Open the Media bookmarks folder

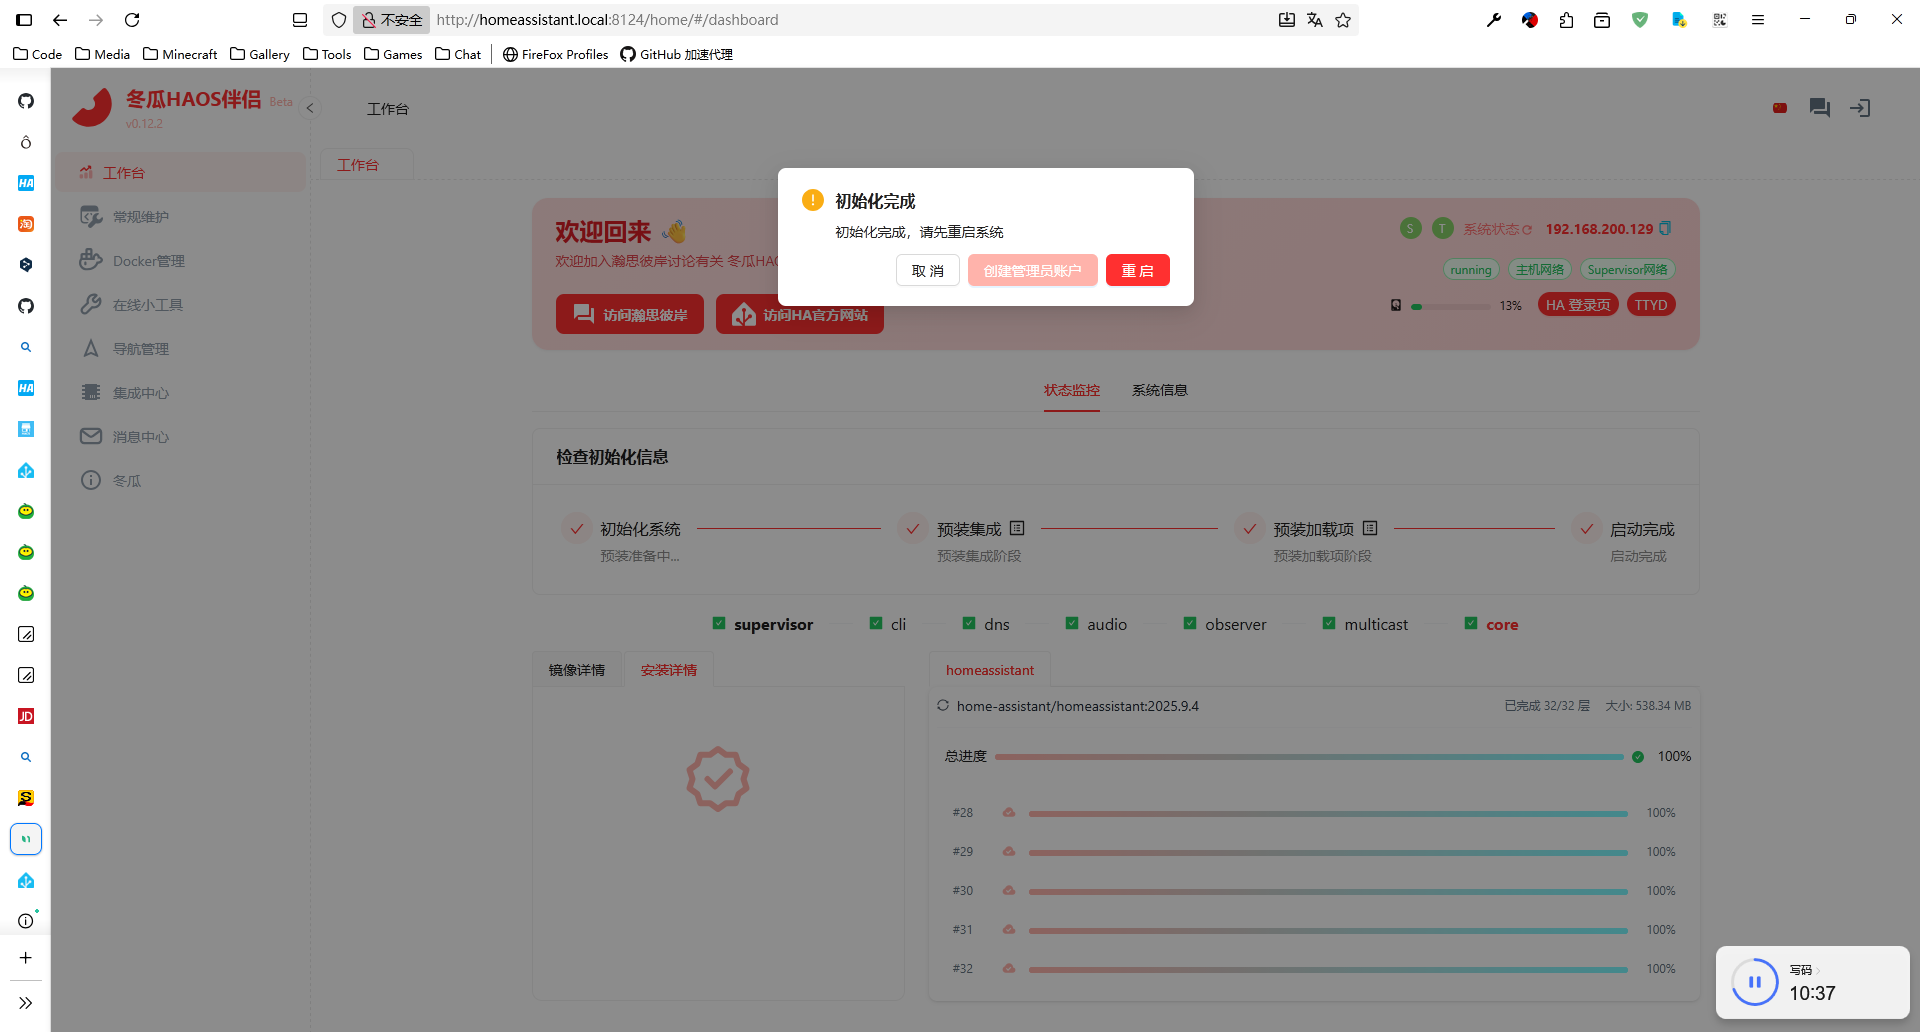(x=103, y=54)
